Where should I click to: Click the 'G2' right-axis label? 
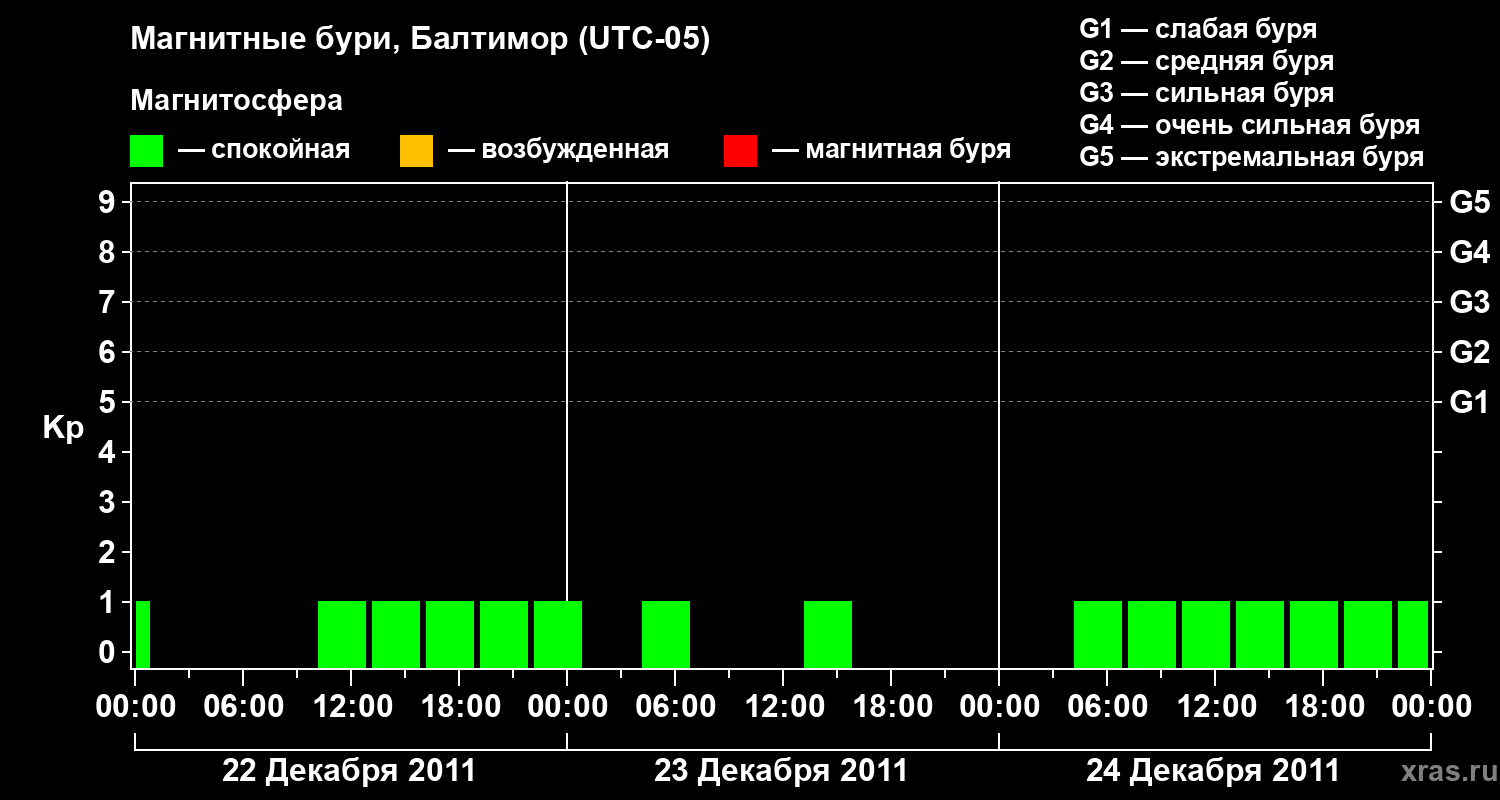click(x=1470, y=352)
